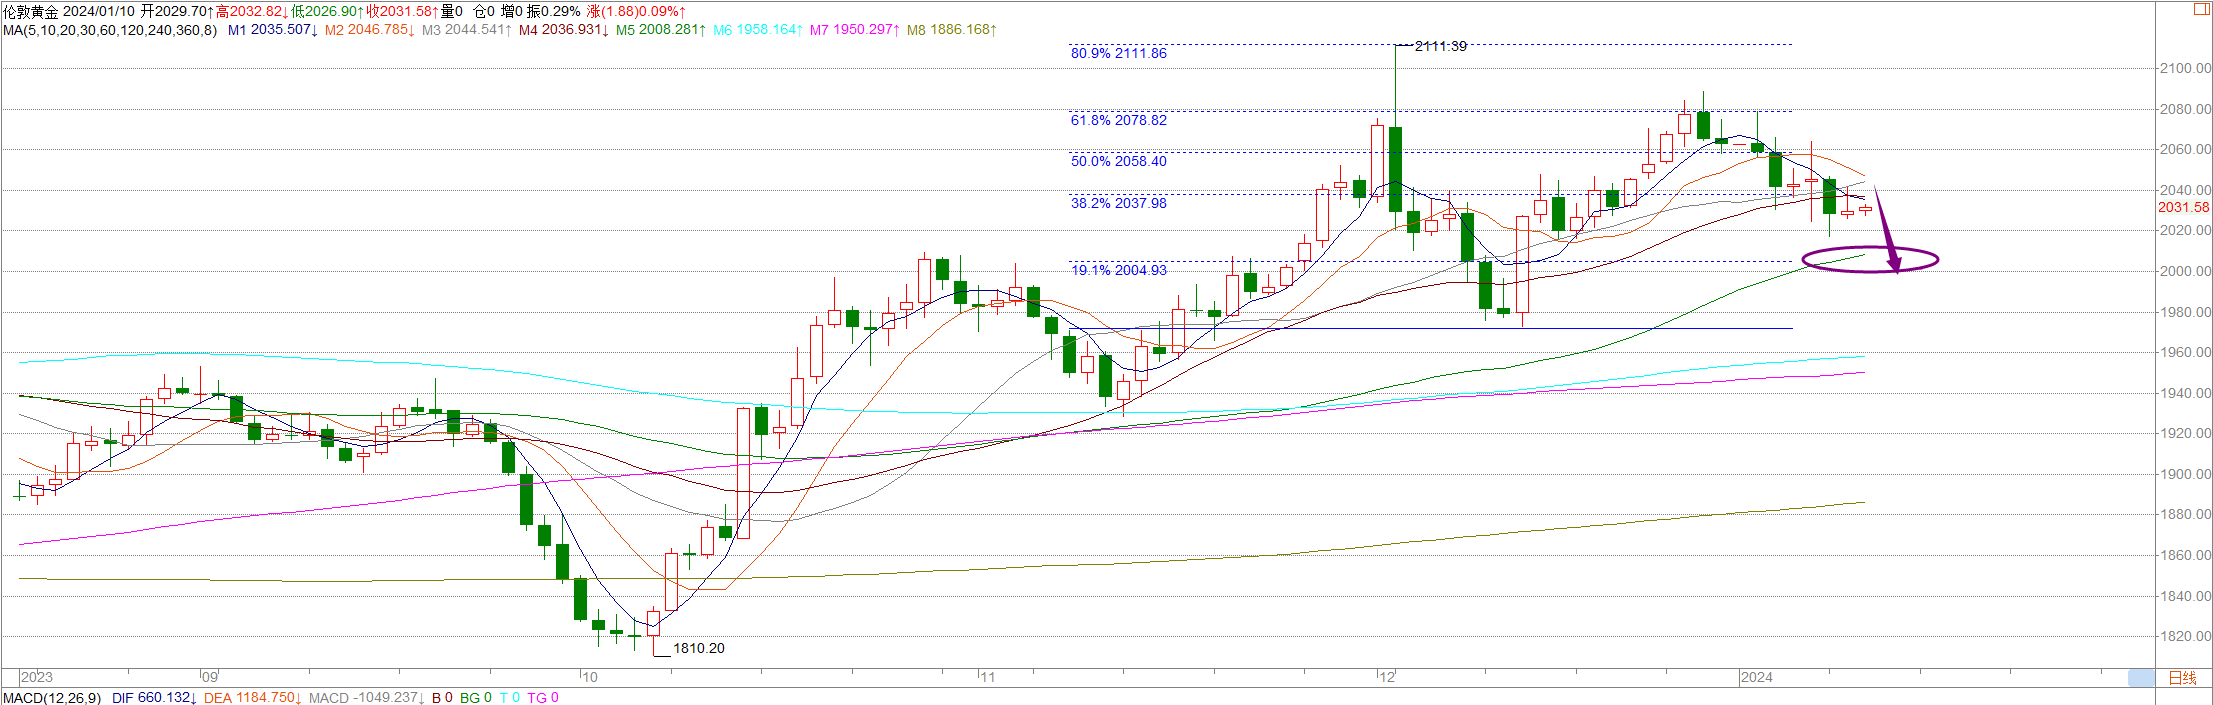Click the MACD(12,26,9) indicator label
This screenshot has width=2213, height=705.
pyautogui.click(x=52, y=698)
